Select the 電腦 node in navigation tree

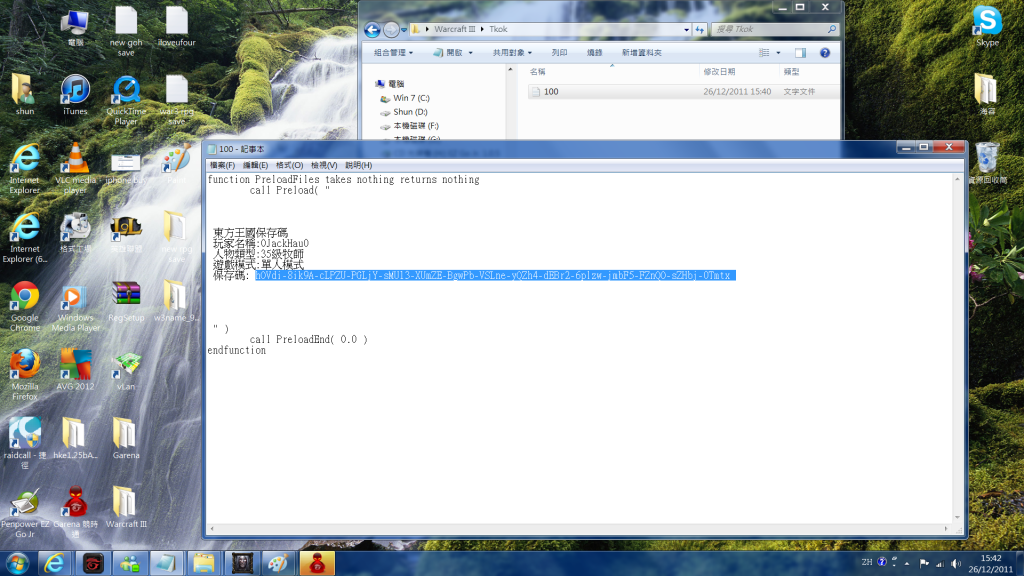pos(396,84)
